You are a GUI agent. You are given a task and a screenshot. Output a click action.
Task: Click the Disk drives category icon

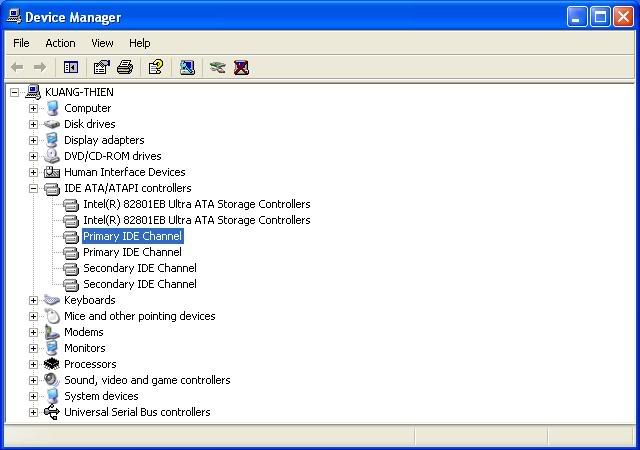(52, 124)
